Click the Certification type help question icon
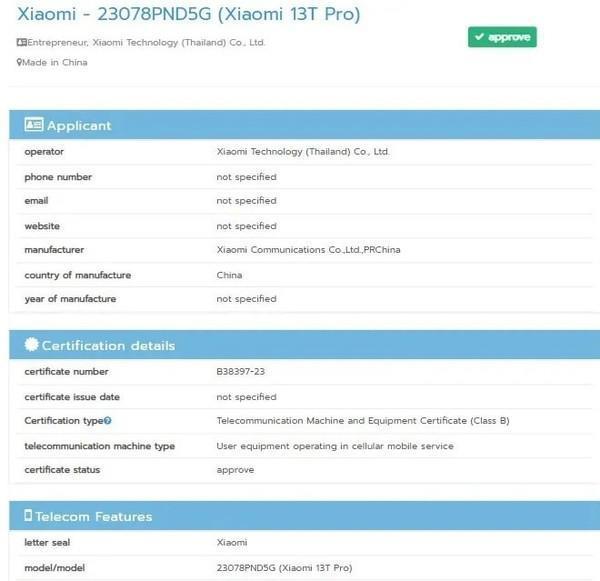 click(x=108, y=421)
